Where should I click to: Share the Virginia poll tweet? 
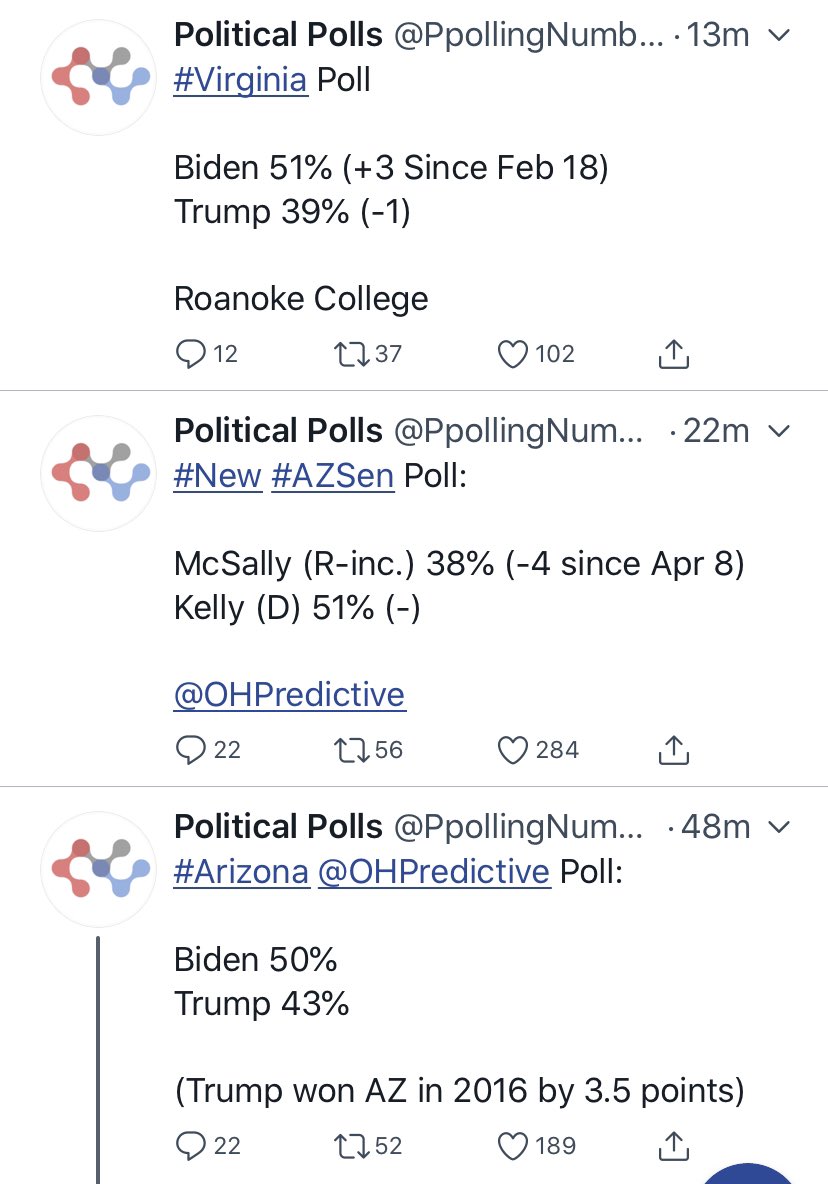click(x=674, y=353)
